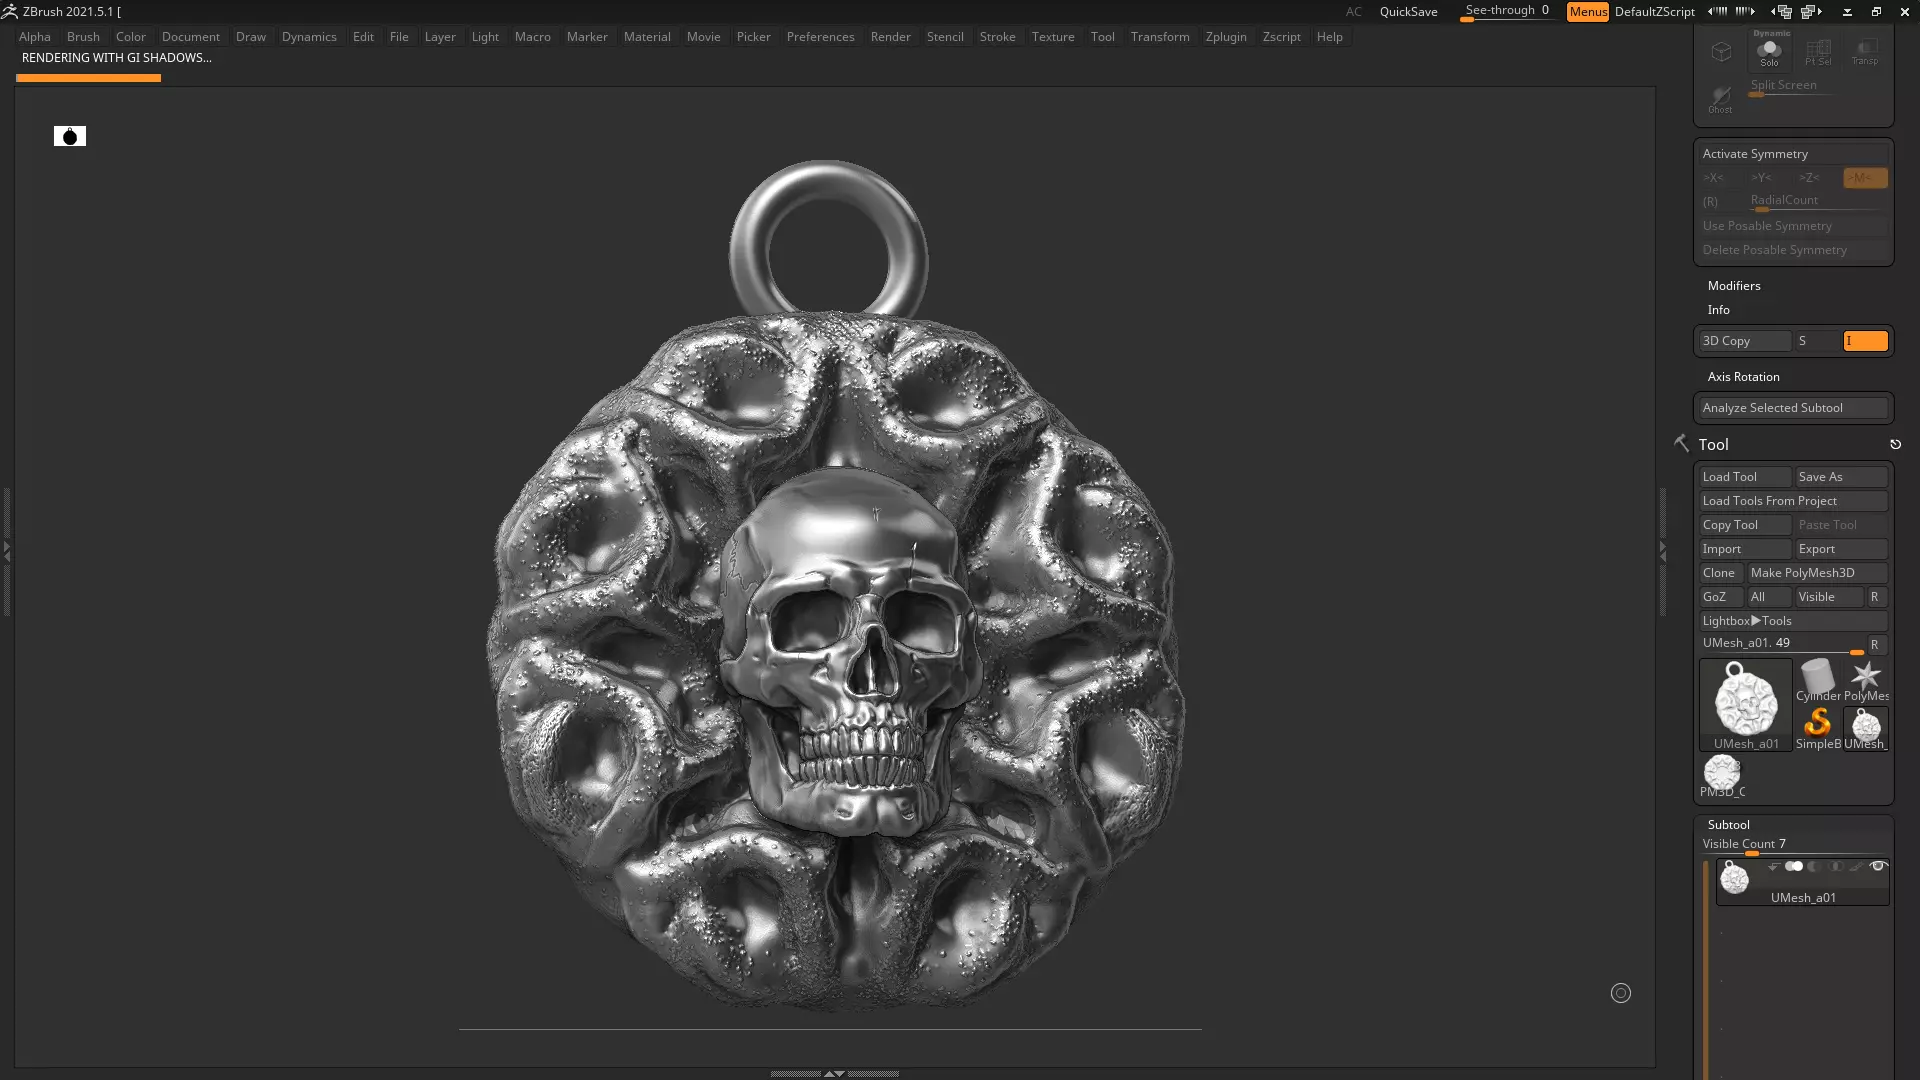Click the subtool difference mode half-circle icon

pos(1815,867)
